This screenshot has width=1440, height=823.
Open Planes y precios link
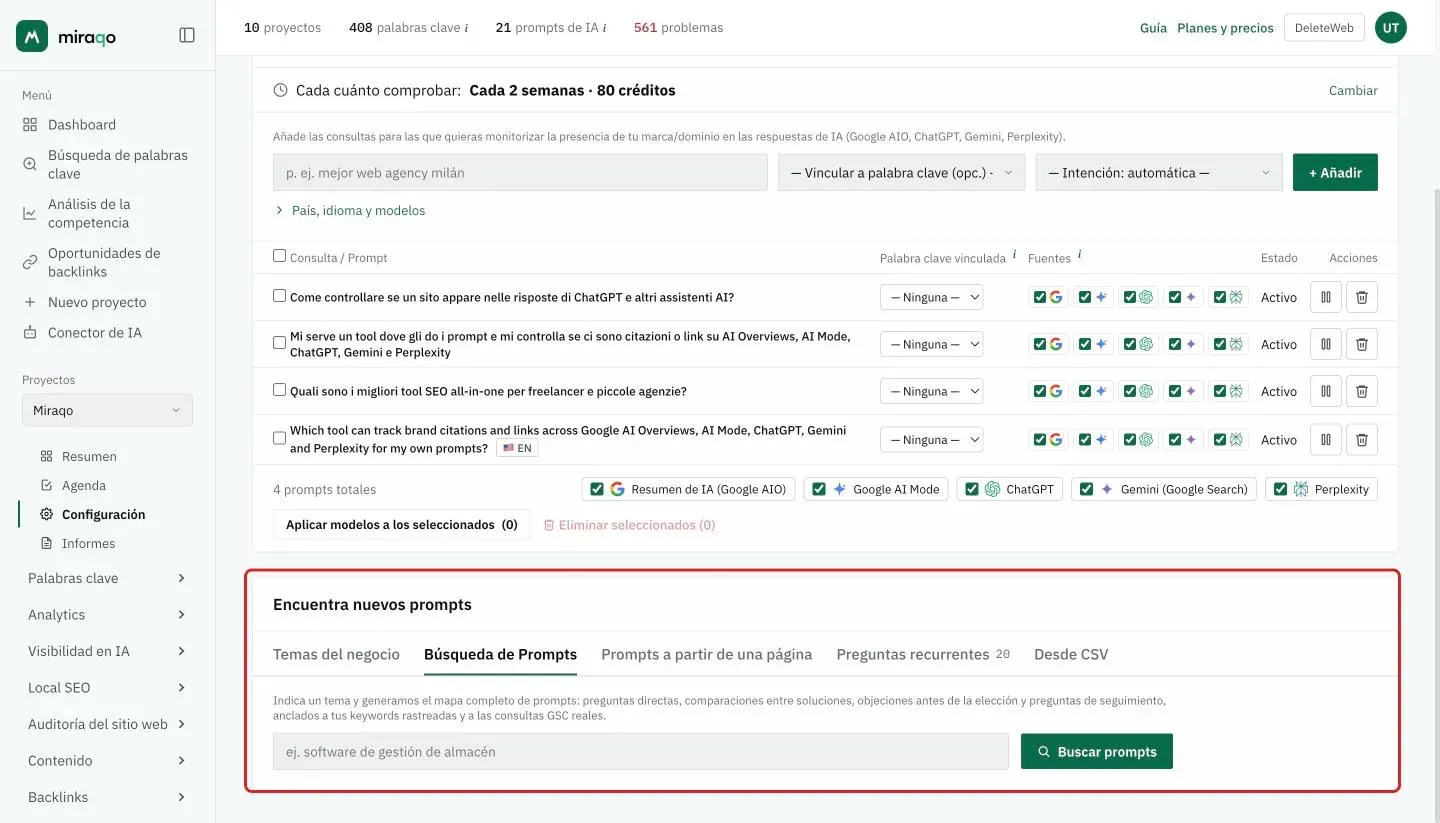click(x=1225, y=28)
